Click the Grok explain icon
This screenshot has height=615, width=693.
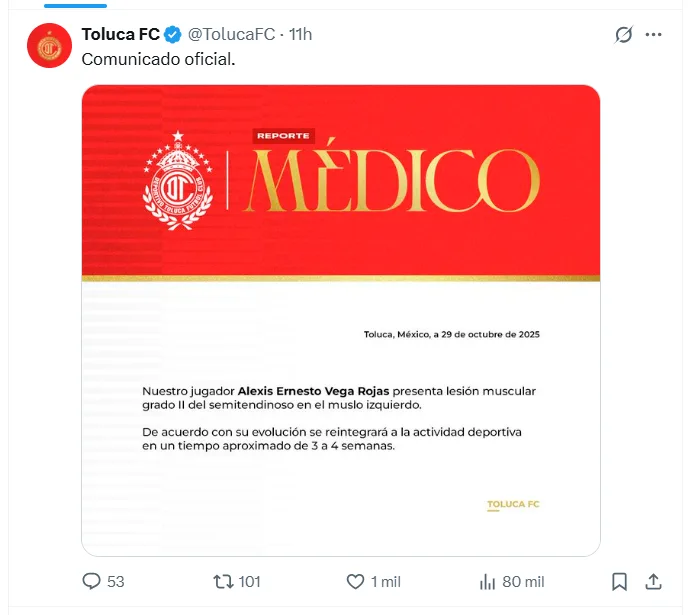click(x=623, y=34)
